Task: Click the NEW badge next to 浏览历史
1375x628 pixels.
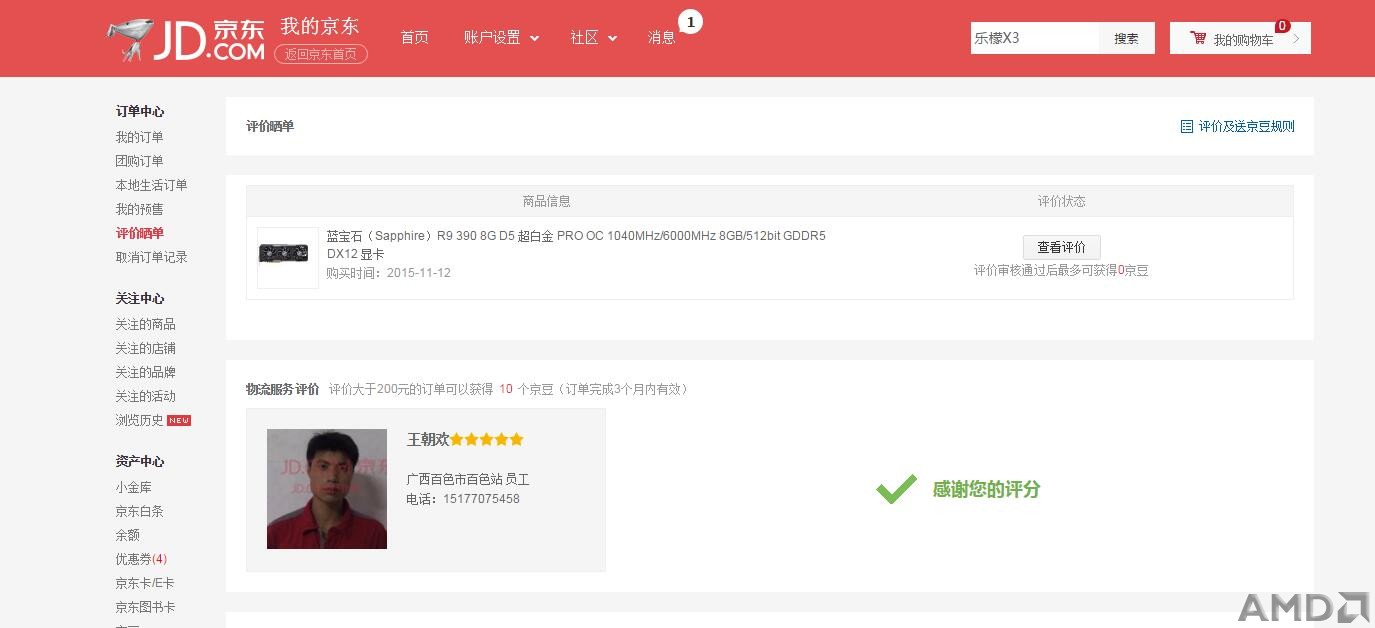Action: pos(179,420)
